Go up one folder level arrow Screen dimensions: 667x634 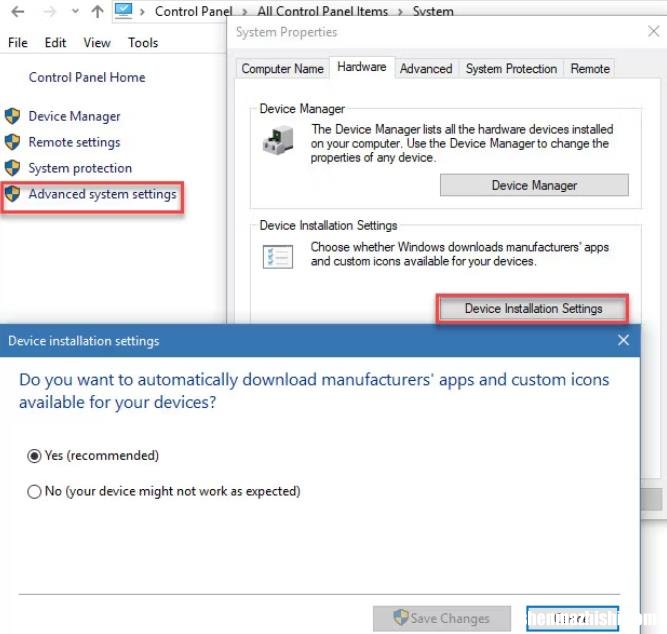tap(97, 11)
